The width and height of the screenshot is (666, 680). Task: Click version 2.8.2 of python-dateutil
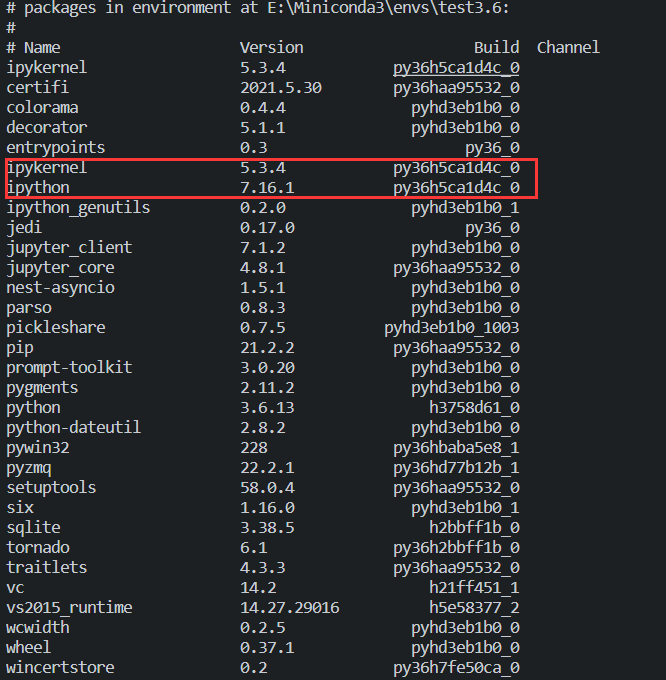(263, 427)
